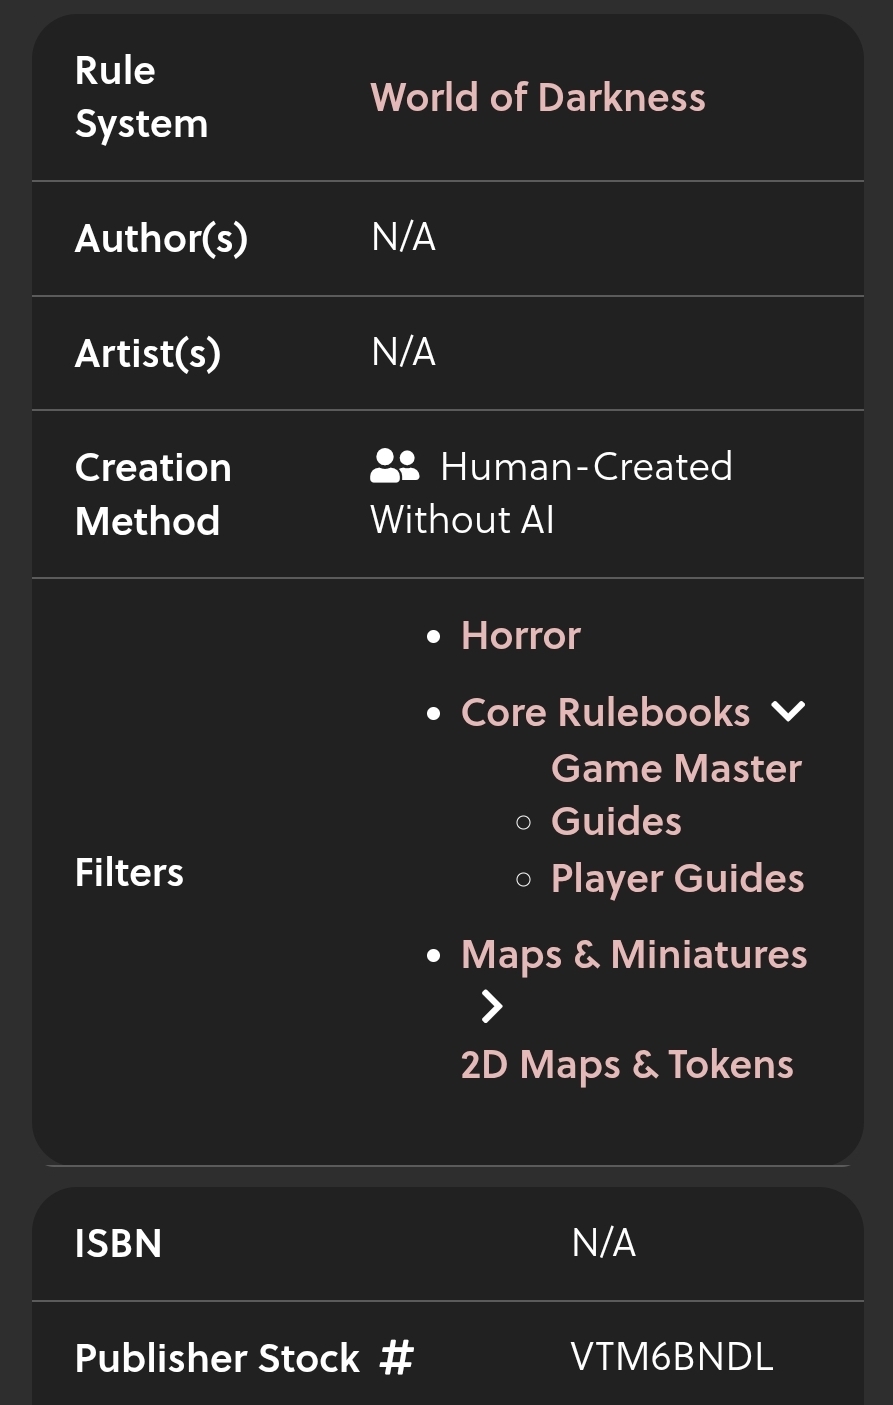Click the Artist(s) label

pyautogui.click(x=148, y=353)
